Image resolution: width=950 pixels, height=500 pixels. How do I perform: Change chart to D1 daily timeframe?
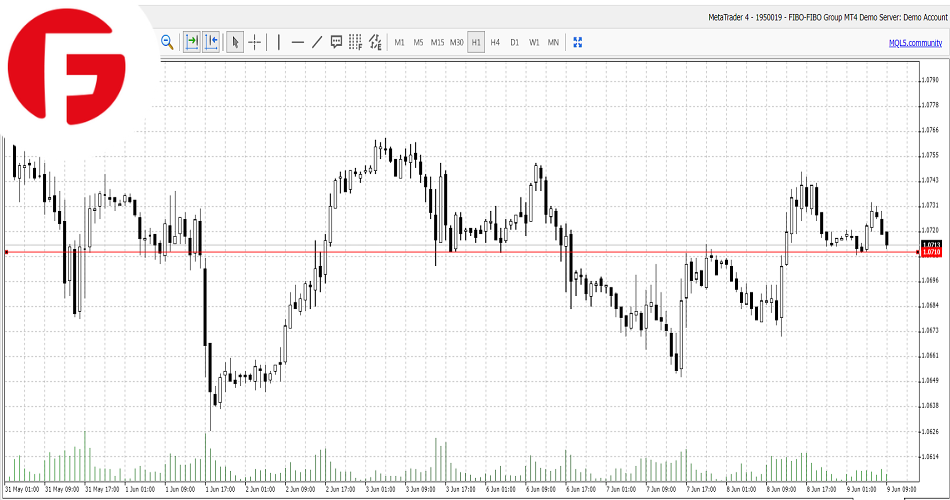point(514,42)
